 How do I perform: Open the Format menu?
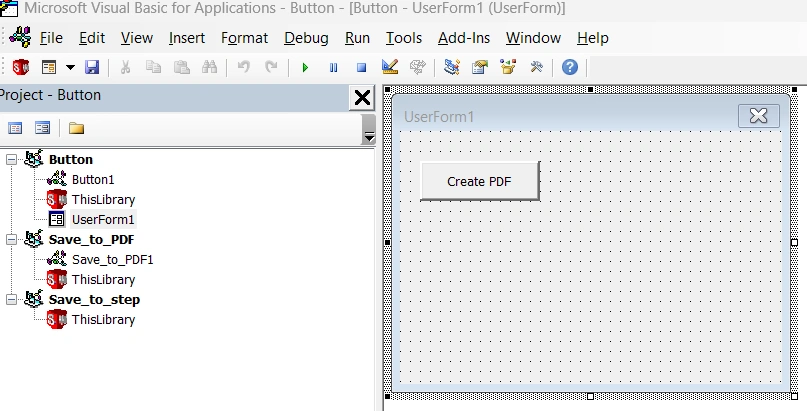coord(244,38)
